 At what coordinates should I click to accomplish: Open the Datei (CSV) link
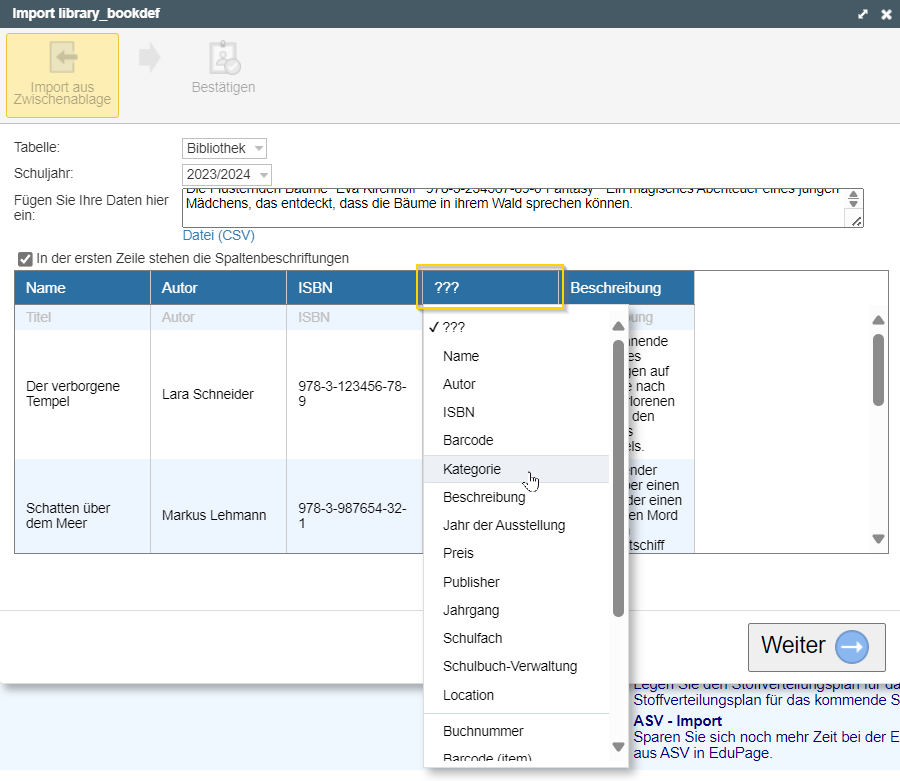[x=218, y=235]
